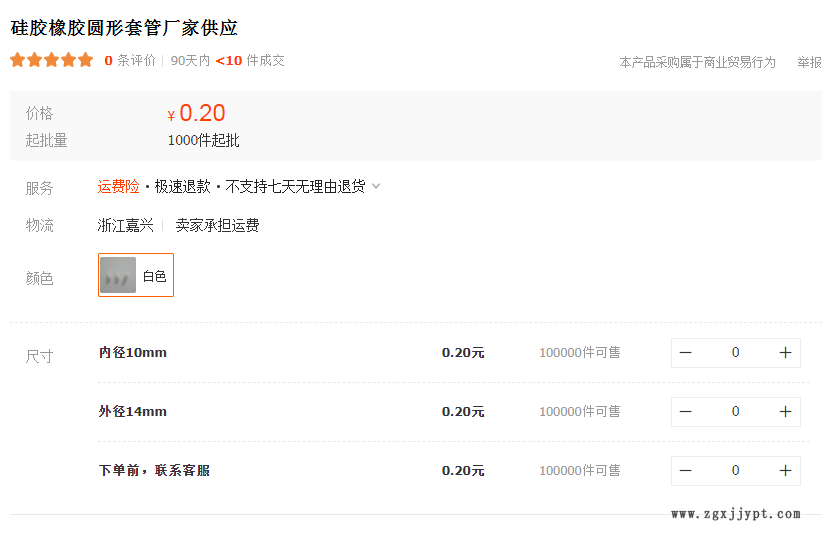Click 本产品采购属于商业贸易行为 notice
828x536 pixels.
tap(697, 62)
